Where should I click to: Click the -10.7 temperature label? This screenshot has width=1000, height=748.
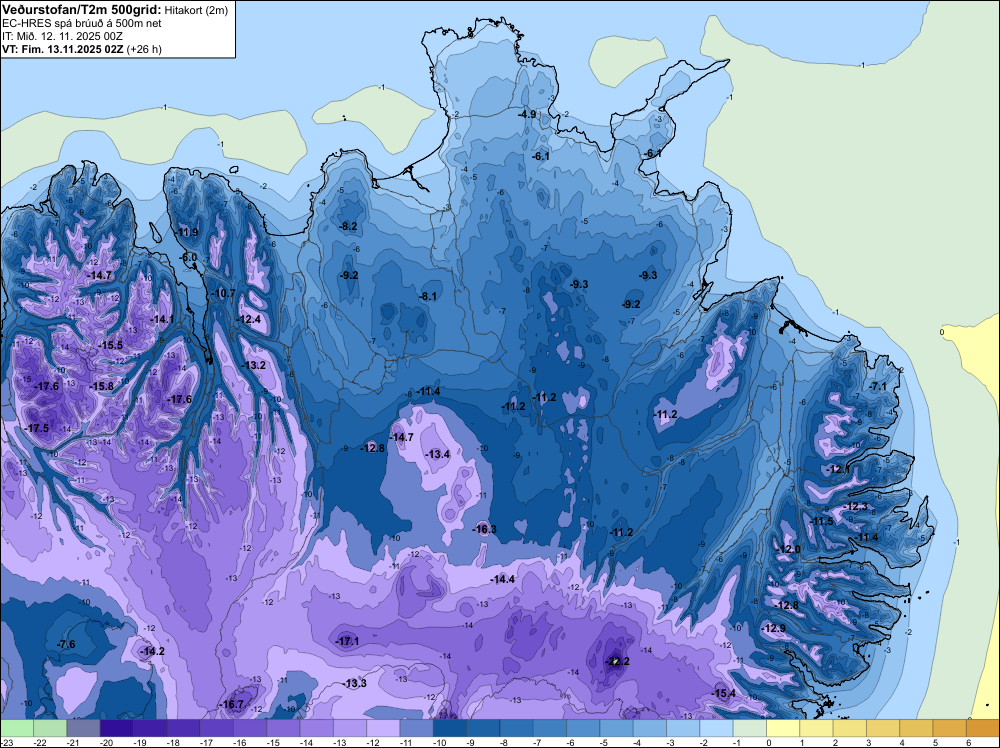223,293
